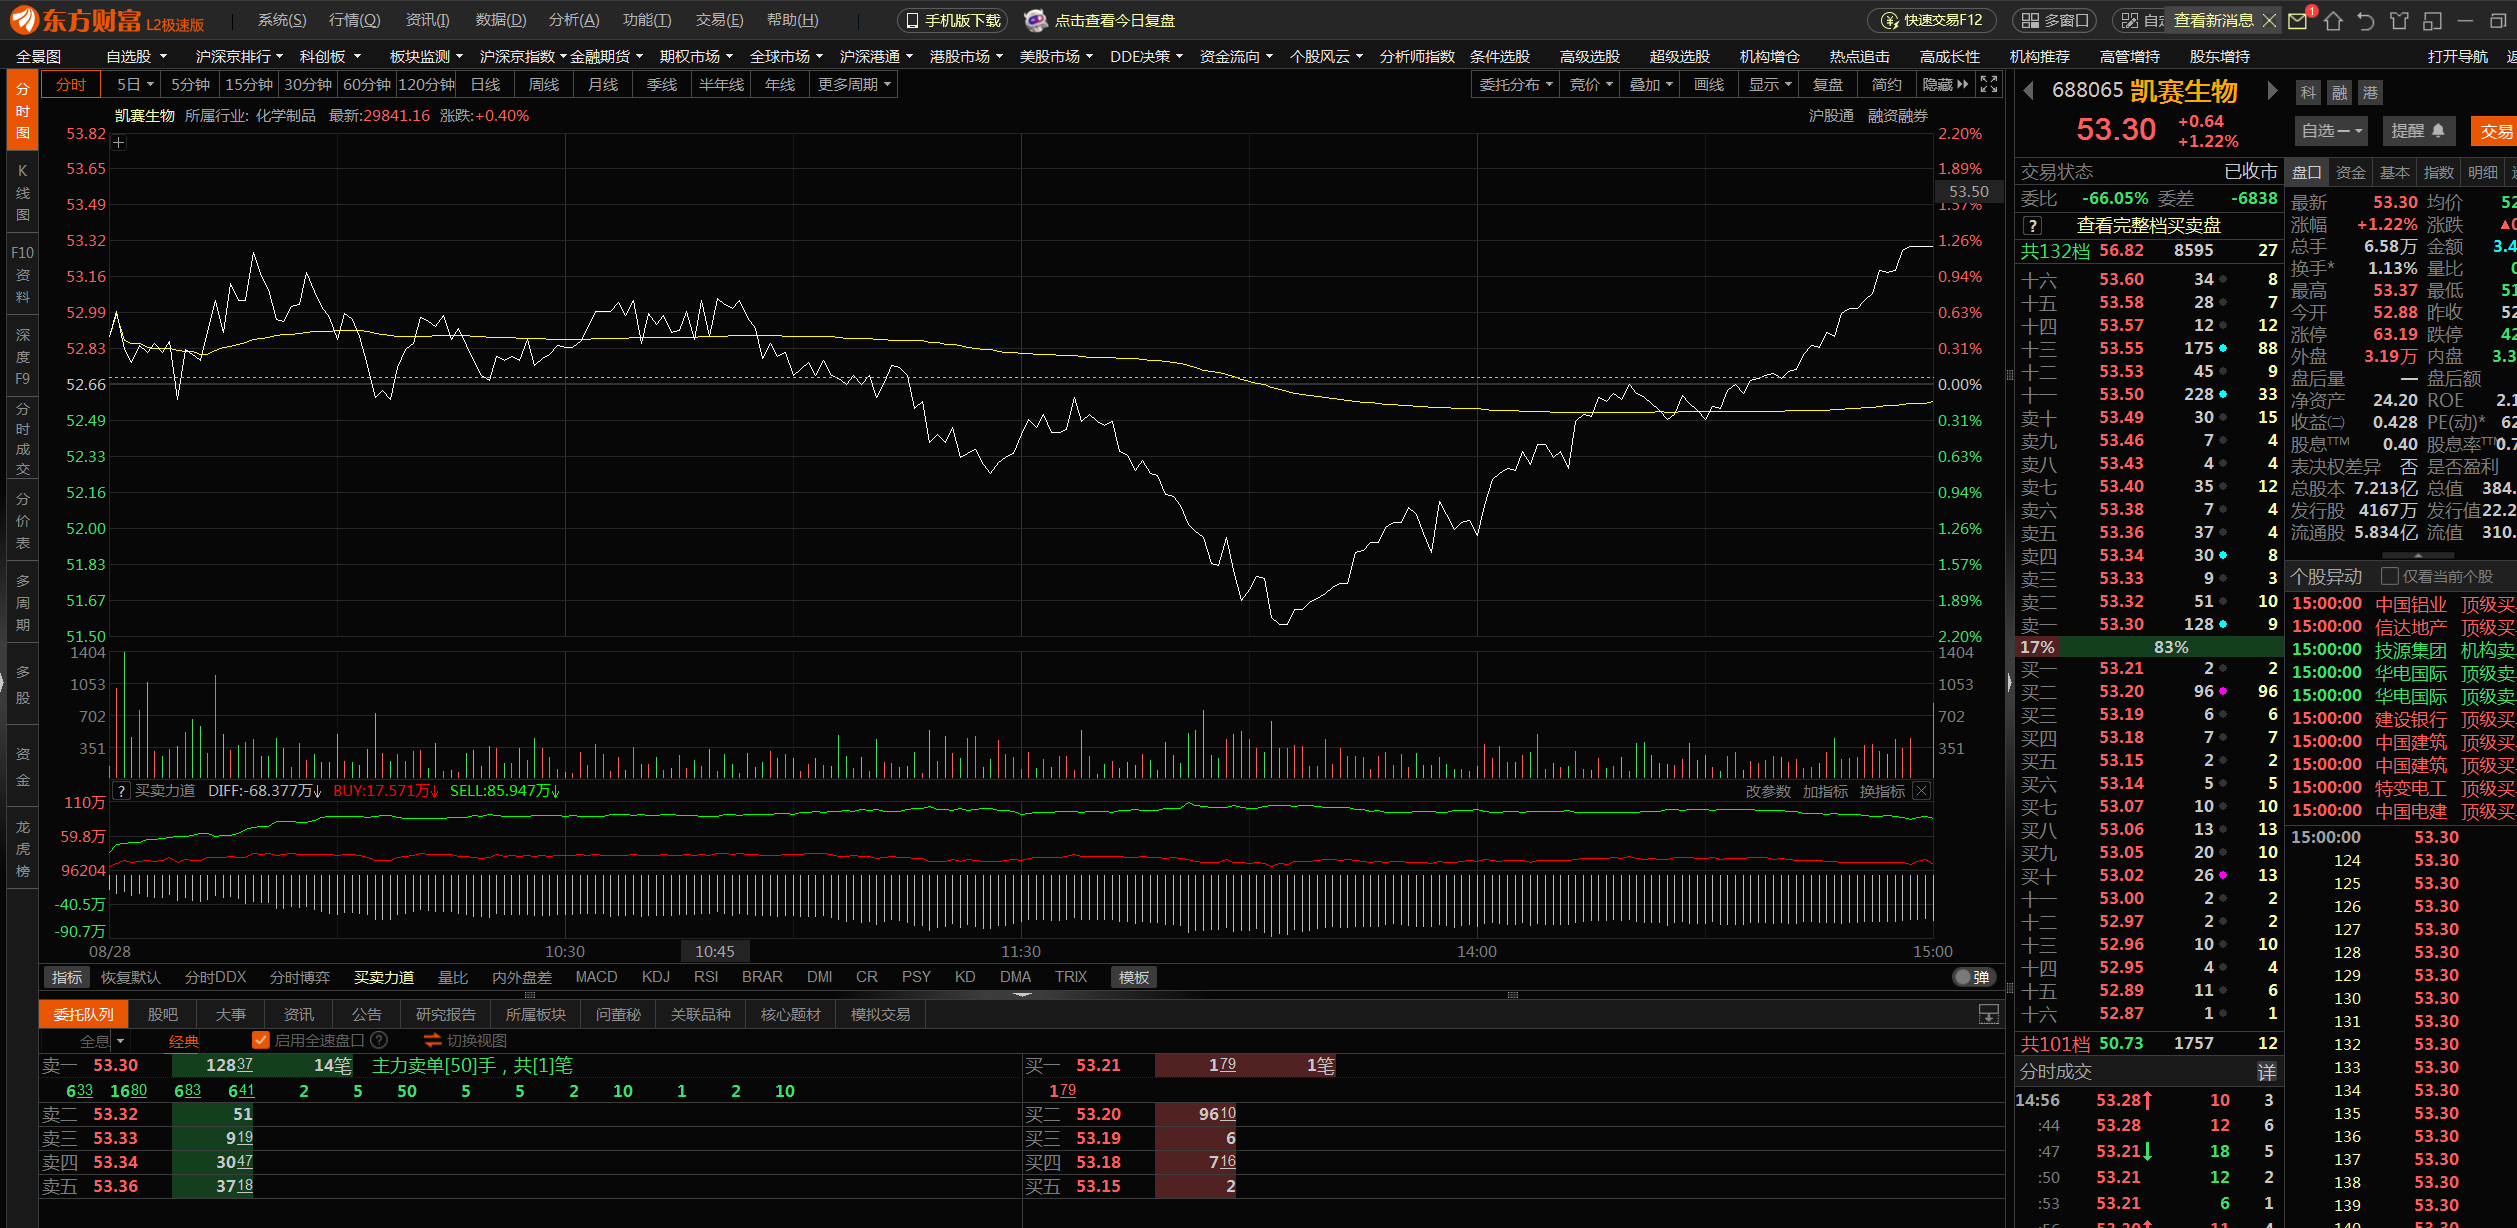This screenshot has width=2517, height=1228.
Task: Select the MACD indicator
Action: (596, 977)
